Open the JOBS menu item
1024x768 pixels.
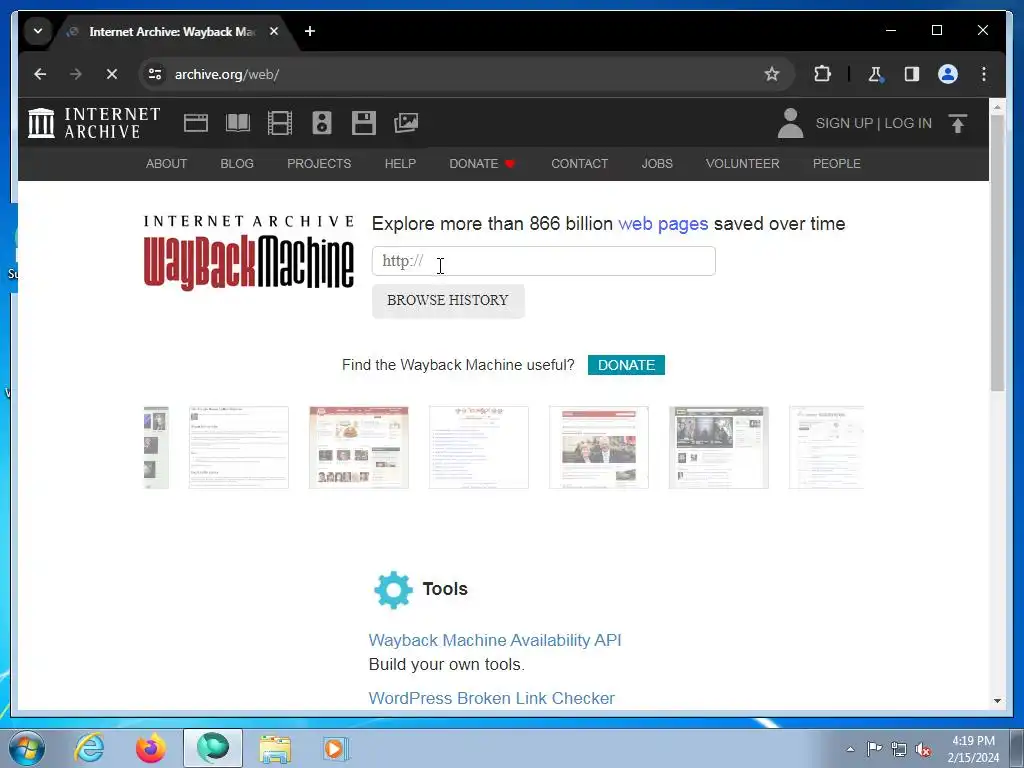point(657,164)
